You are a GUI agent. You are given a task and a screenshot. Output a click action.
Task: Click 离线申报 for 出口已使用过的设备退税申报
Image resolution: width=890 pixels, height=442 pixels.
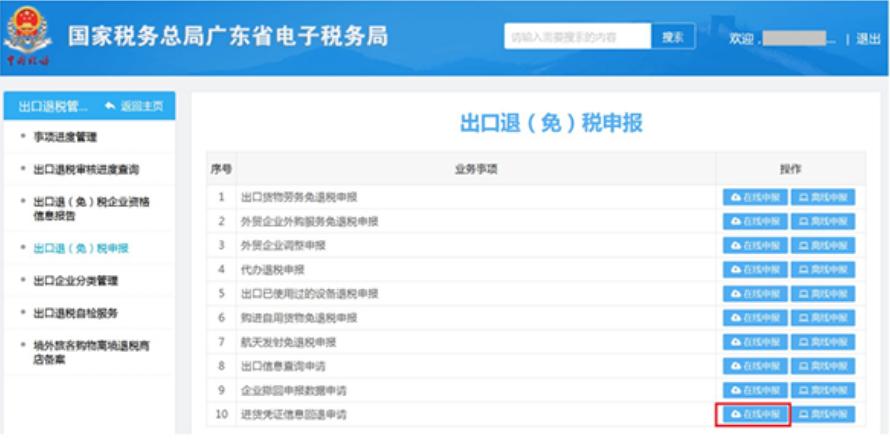(823, 294)
